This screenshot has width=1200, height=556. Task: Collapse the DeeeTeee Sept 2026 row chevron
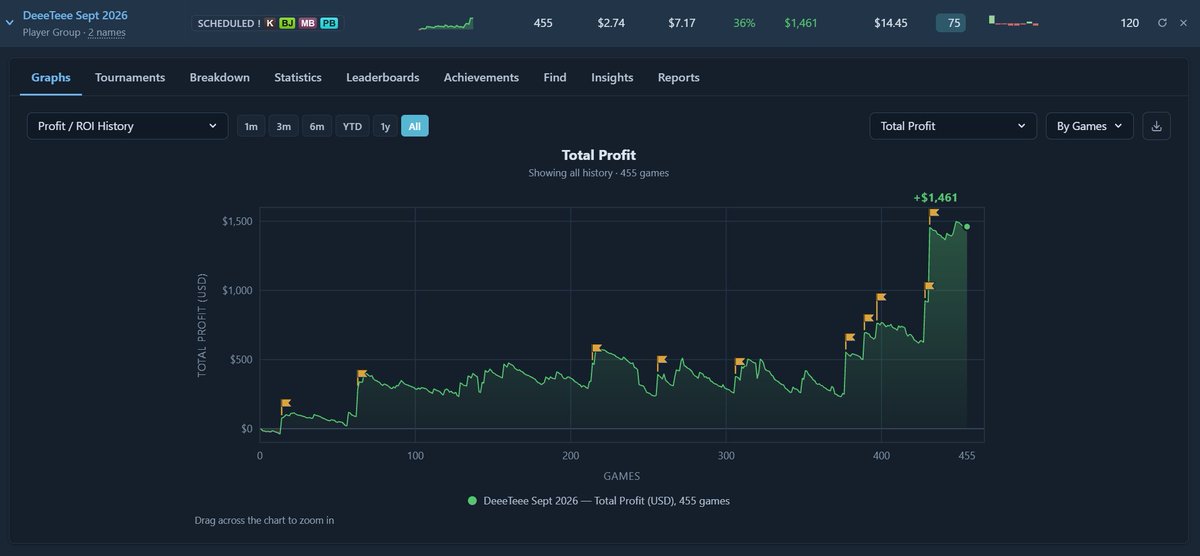9,22
